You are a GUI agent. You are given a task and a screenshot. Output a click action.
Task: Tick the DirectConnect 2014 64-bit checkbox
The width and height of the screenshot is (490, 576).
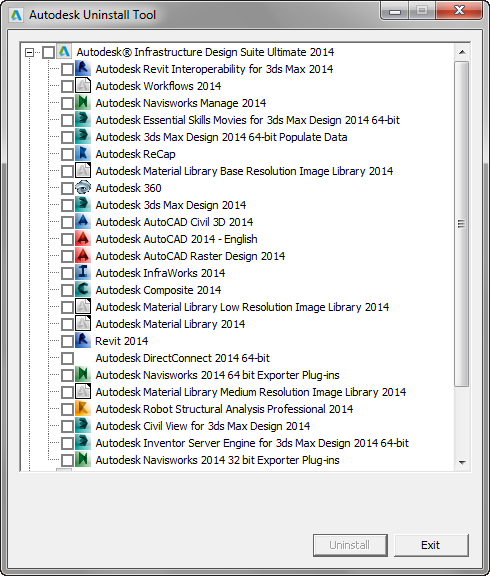(67, 358)
